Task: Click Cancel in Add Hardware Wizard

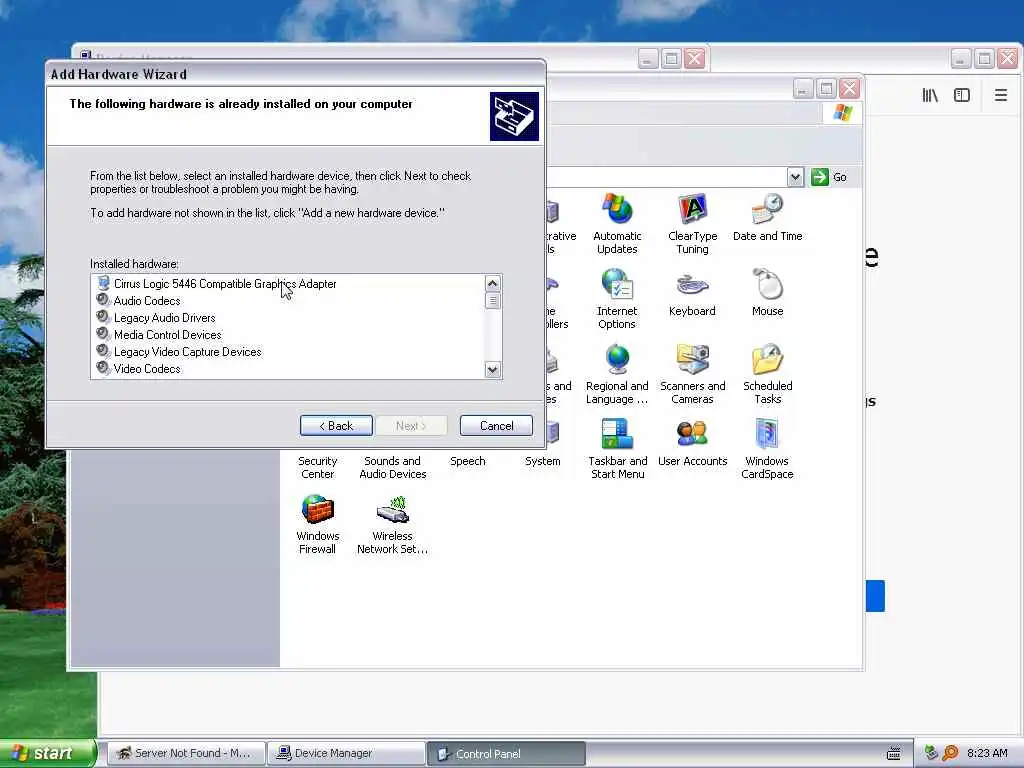Action: (496, 426)
